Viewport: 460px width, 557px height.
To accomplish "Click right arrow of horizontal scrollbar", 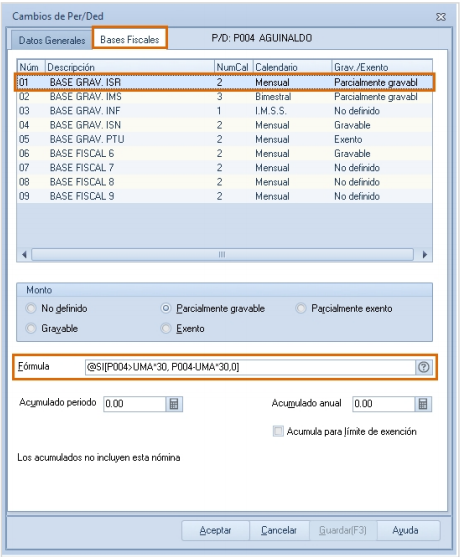I will pyautogui.click(x=424, y=254).
